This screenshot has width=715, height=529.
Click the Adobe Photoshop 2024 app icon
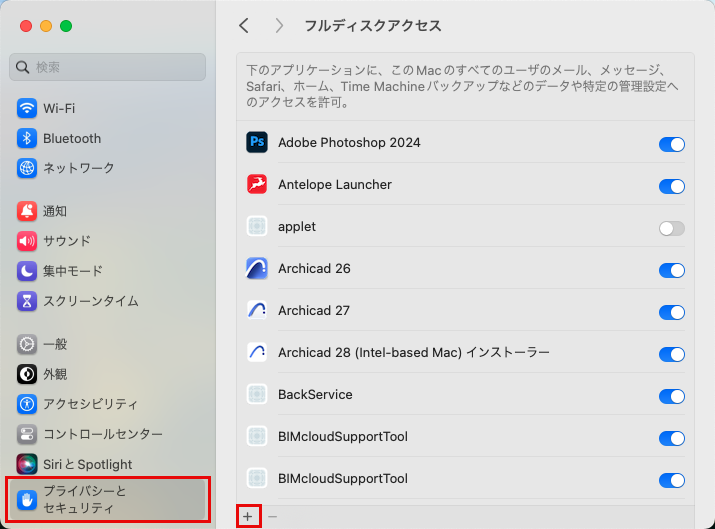pyautogui.click(x=257, y=142)
